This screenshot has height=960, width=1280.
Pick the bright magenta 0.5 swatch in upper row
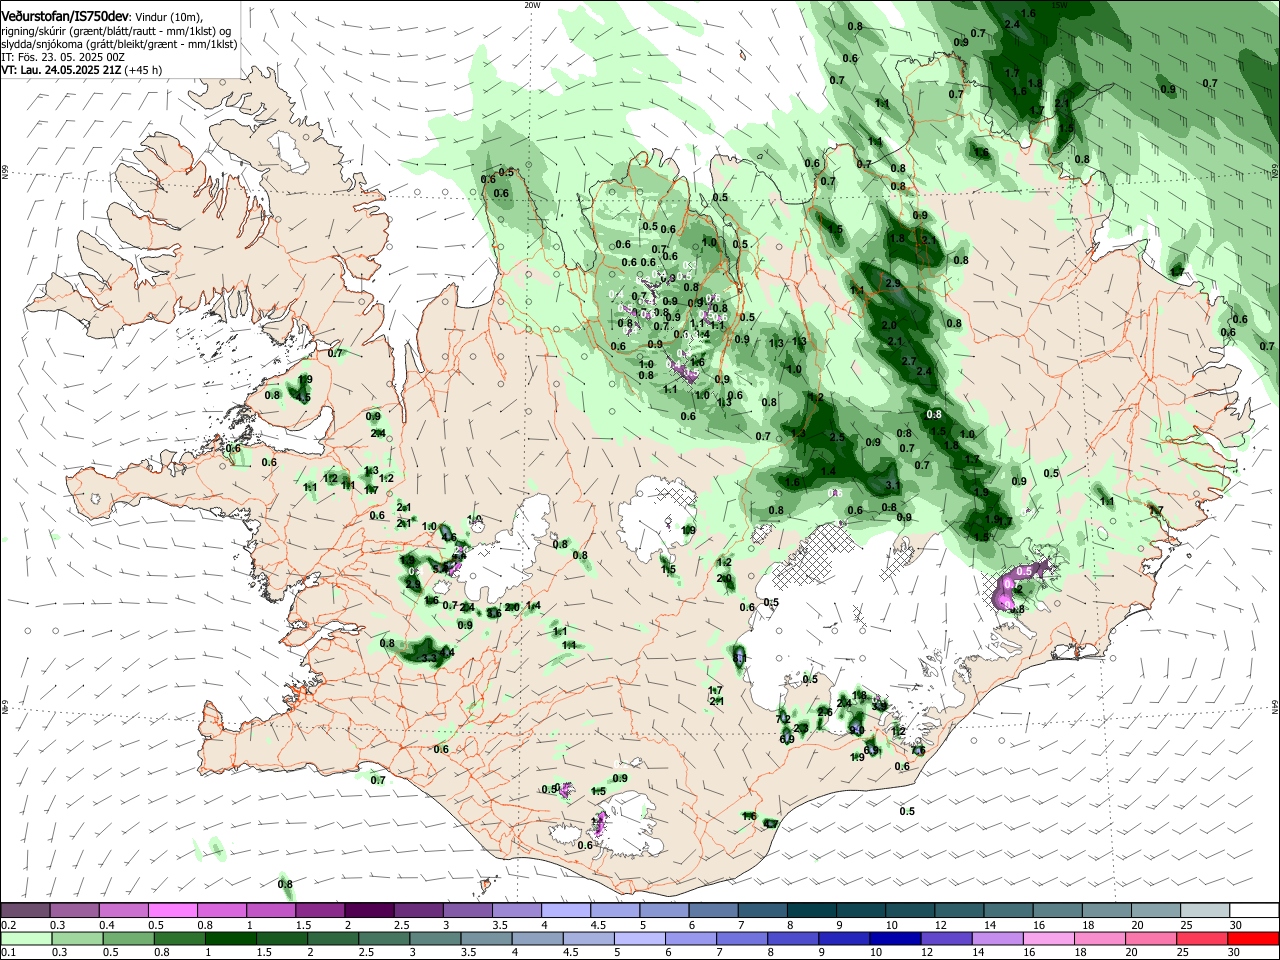(x=172, y=910)
